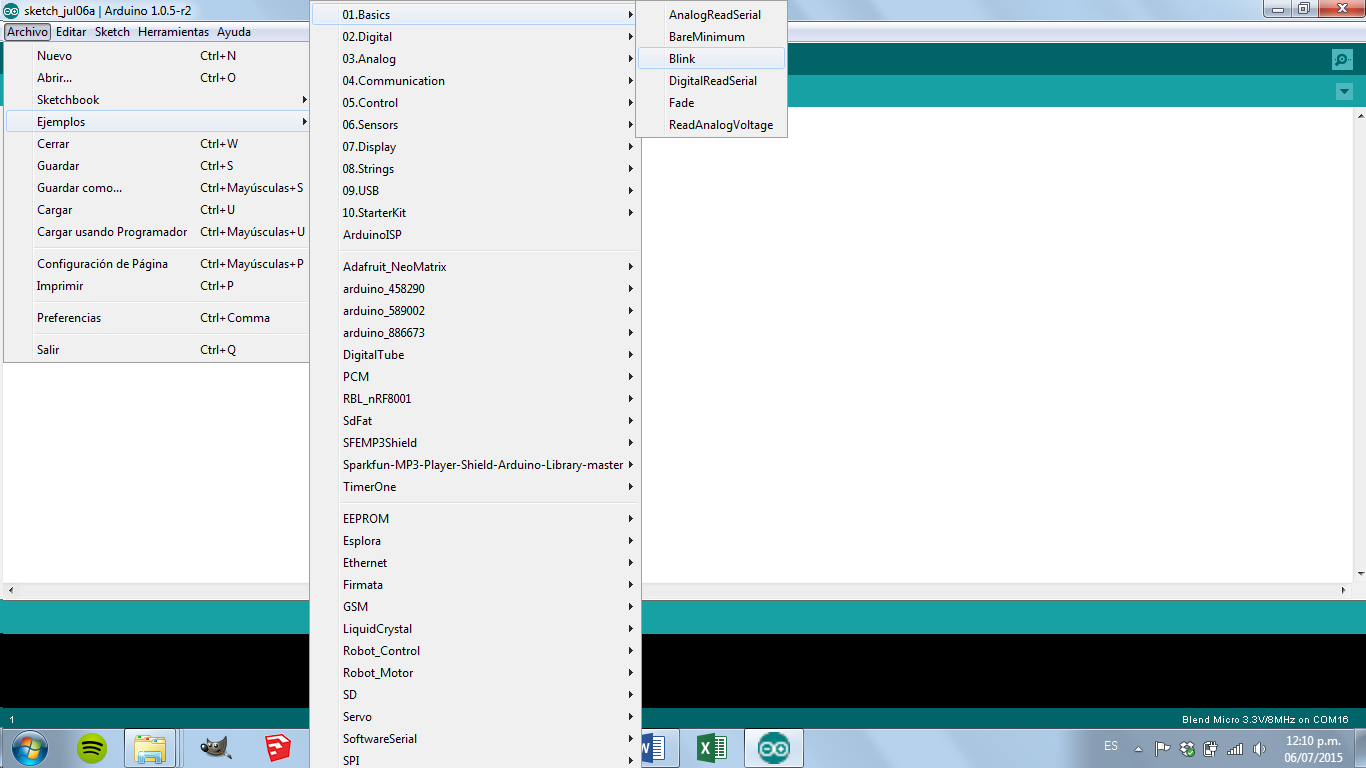The height and width of the screenshot is (768, 1366).
Task: Click the vertical scrollbar down arrow
Action: [1359, 574]
